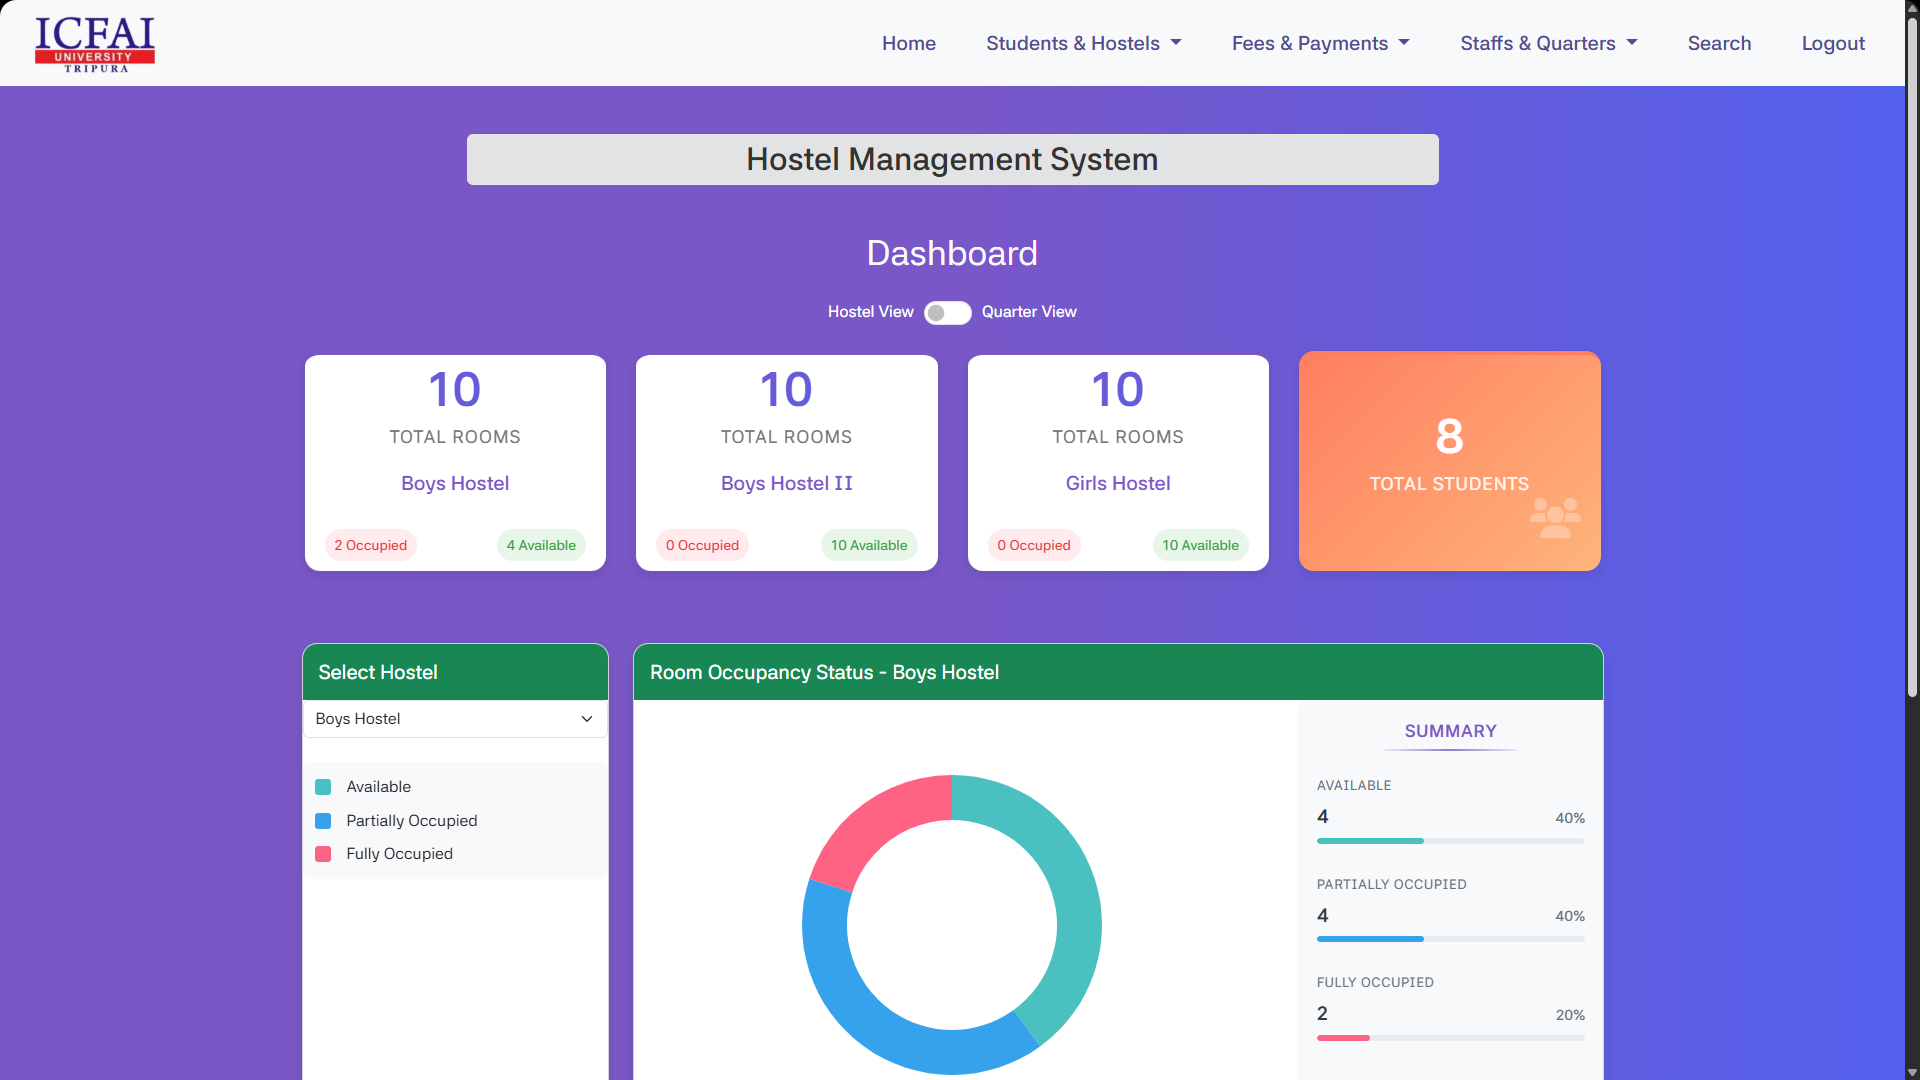Open the Search page in the navbar
Screen dimensions: 1920x1080
click(x=1719, y=43)
